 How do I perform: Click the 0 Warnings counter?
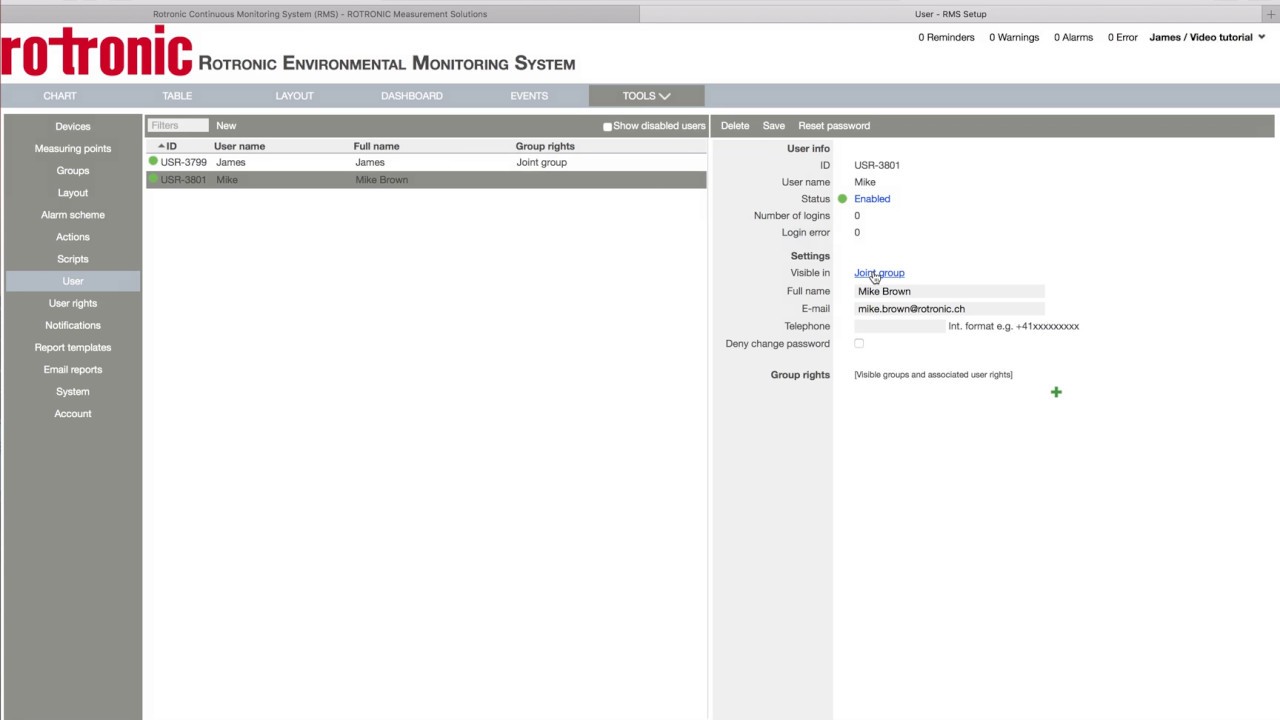point(1014,37)
